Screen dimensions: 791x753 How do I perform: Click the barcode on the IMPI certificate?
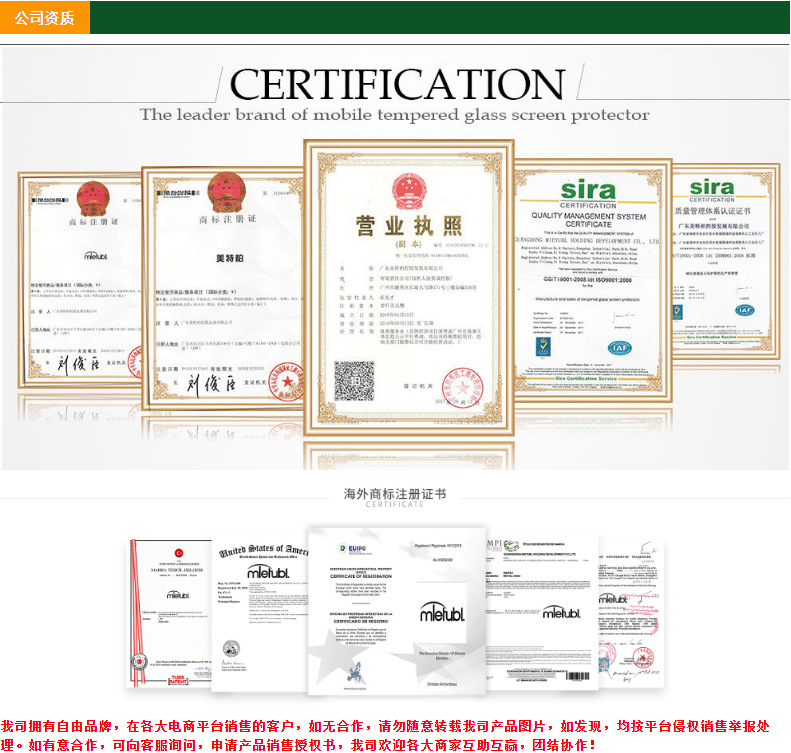578,676
